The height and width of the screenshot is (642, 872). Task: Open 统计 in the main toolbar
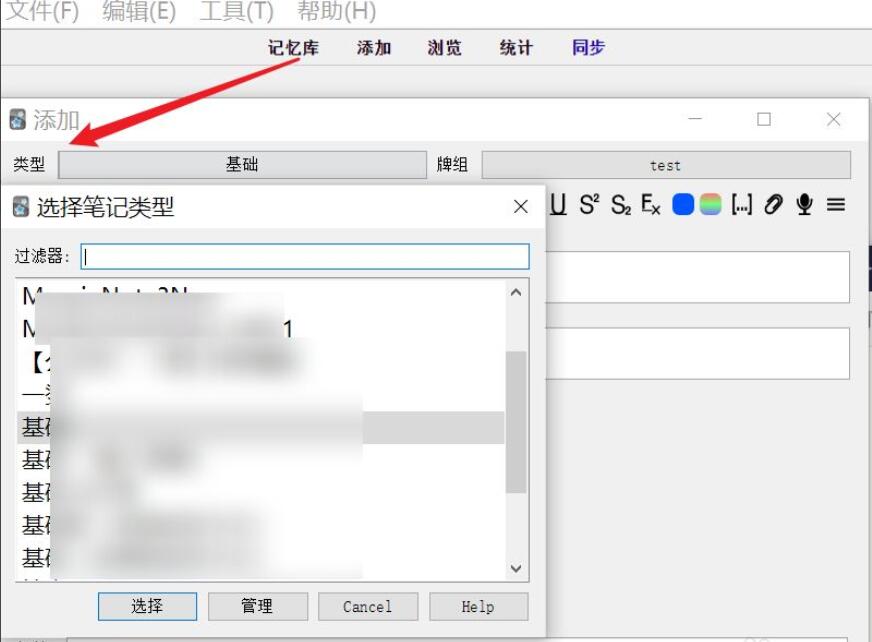tap(516, 48)
